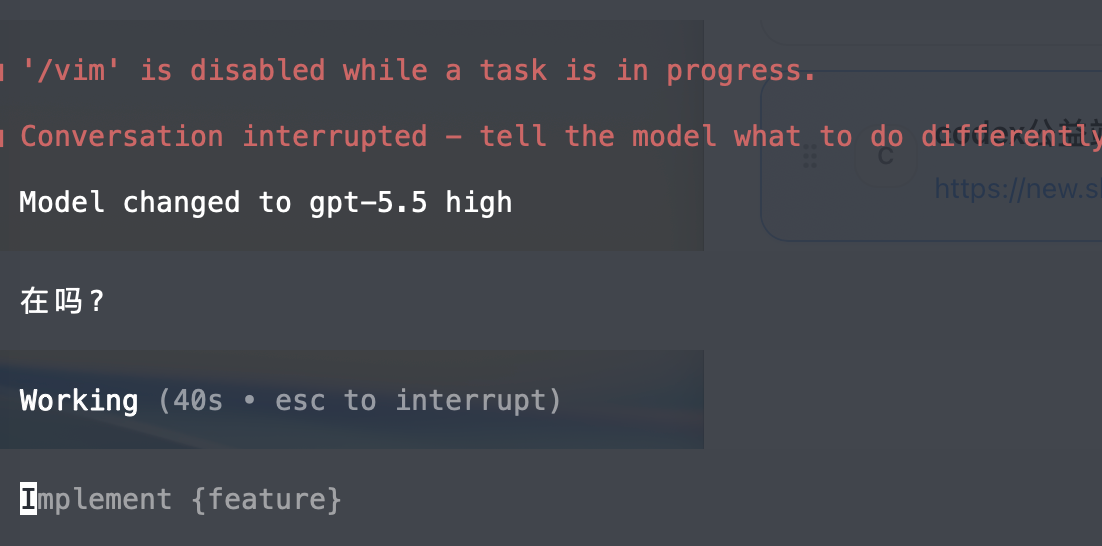Click the "'/vim' is disabled" error message
Viewport: 1102px width, 546px height.
coord(420,70)
